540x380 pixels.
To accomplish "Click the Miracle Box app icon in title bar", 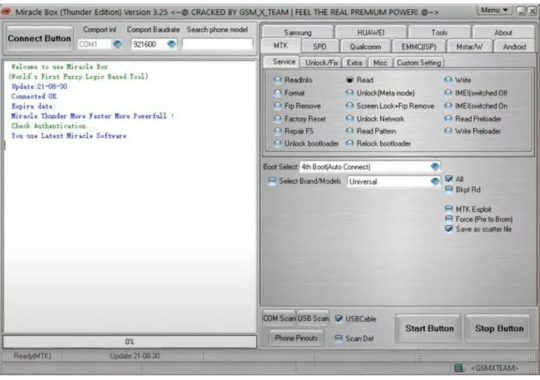I will 6,12.
